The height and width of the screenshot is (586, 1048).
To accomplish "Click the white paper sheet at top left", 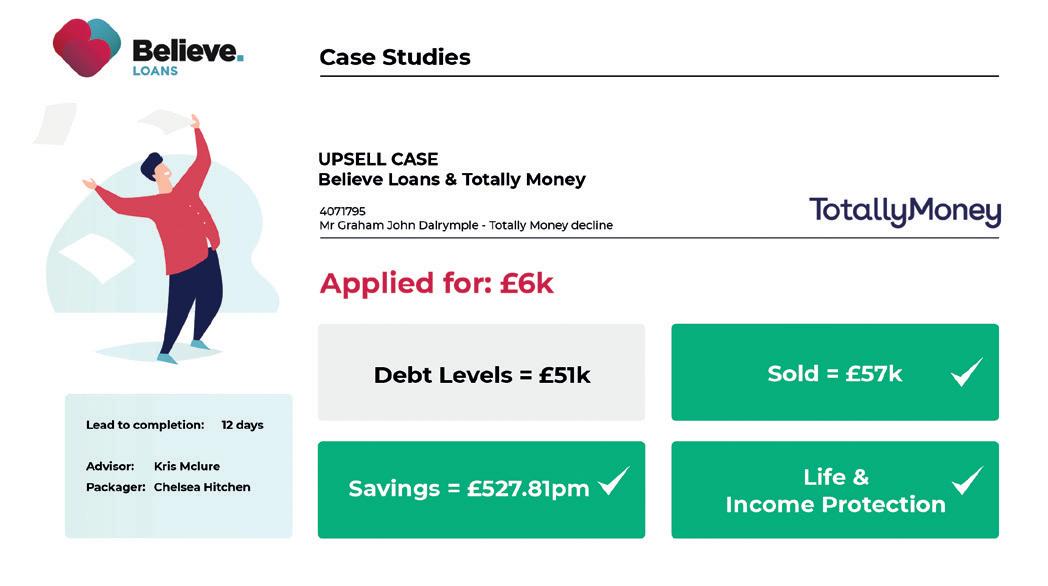I will (55, 124).
